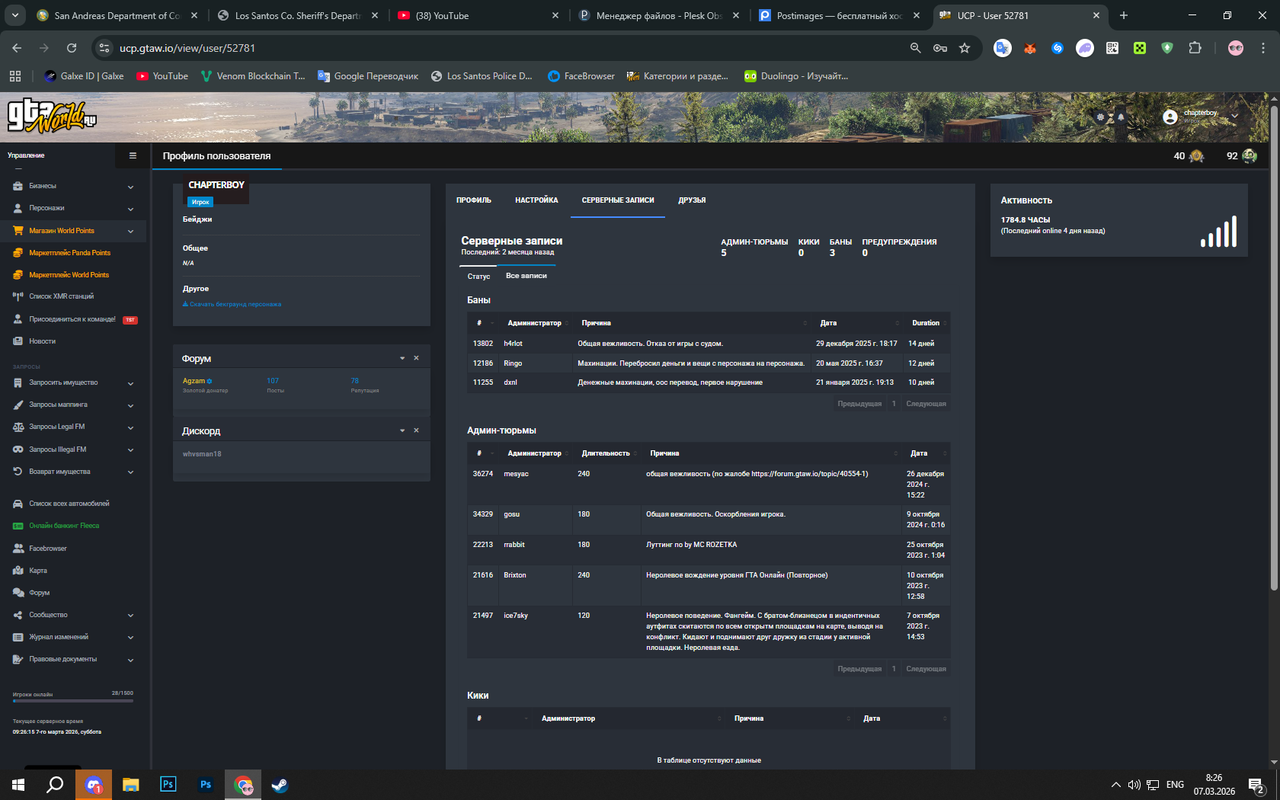The width and height of the screenshot is (1280, 800).
Task: Click Скачать бектраунд персонажа link
Action: [x=232, y=304]
